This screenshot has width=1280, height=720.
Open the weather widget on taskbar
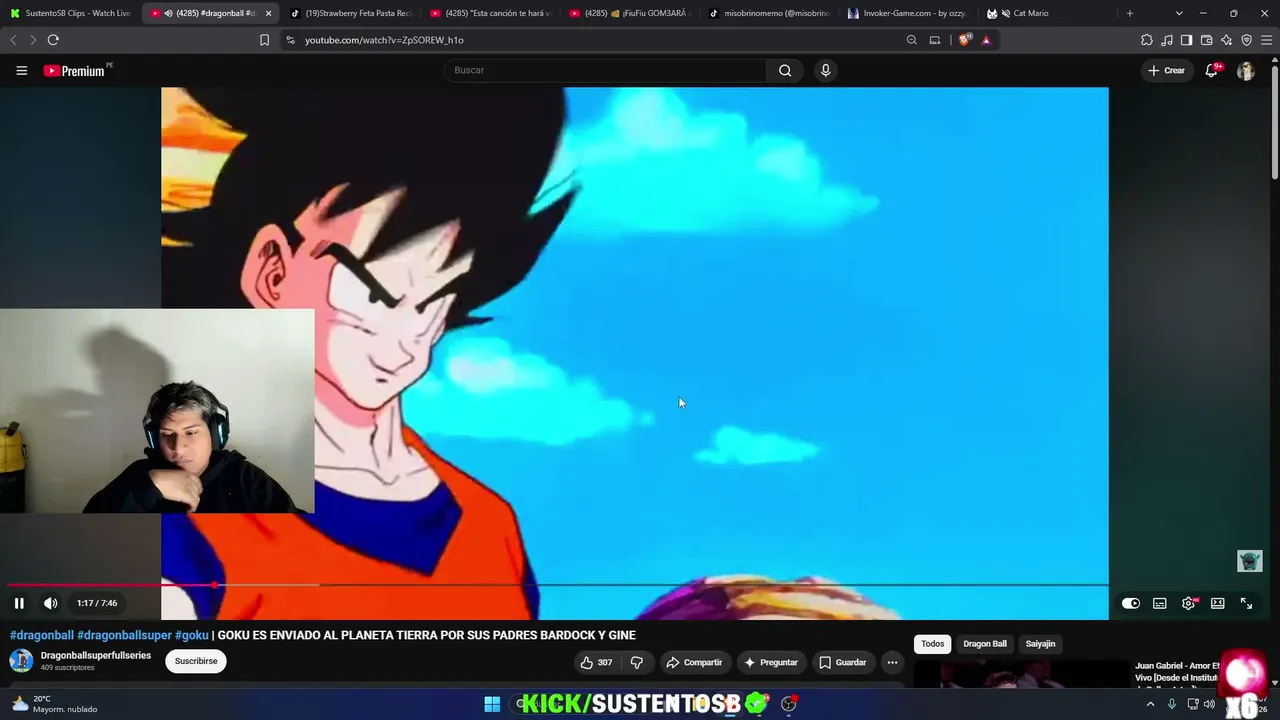pos(55,704)
